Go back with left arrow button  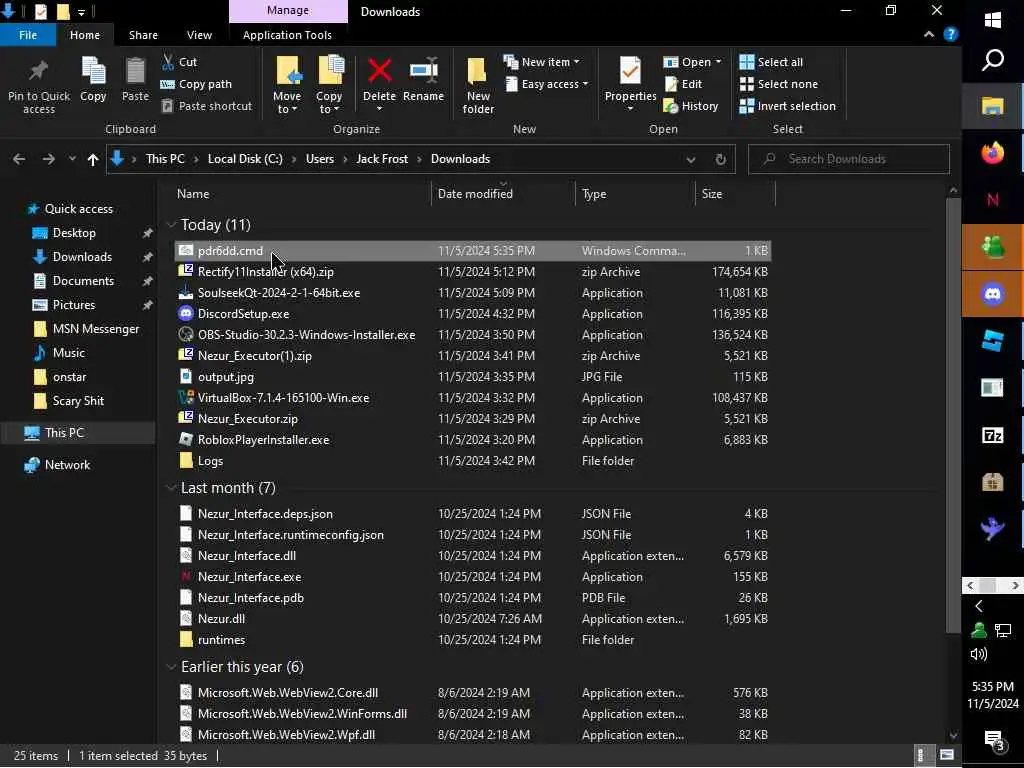tap(19, 159)
